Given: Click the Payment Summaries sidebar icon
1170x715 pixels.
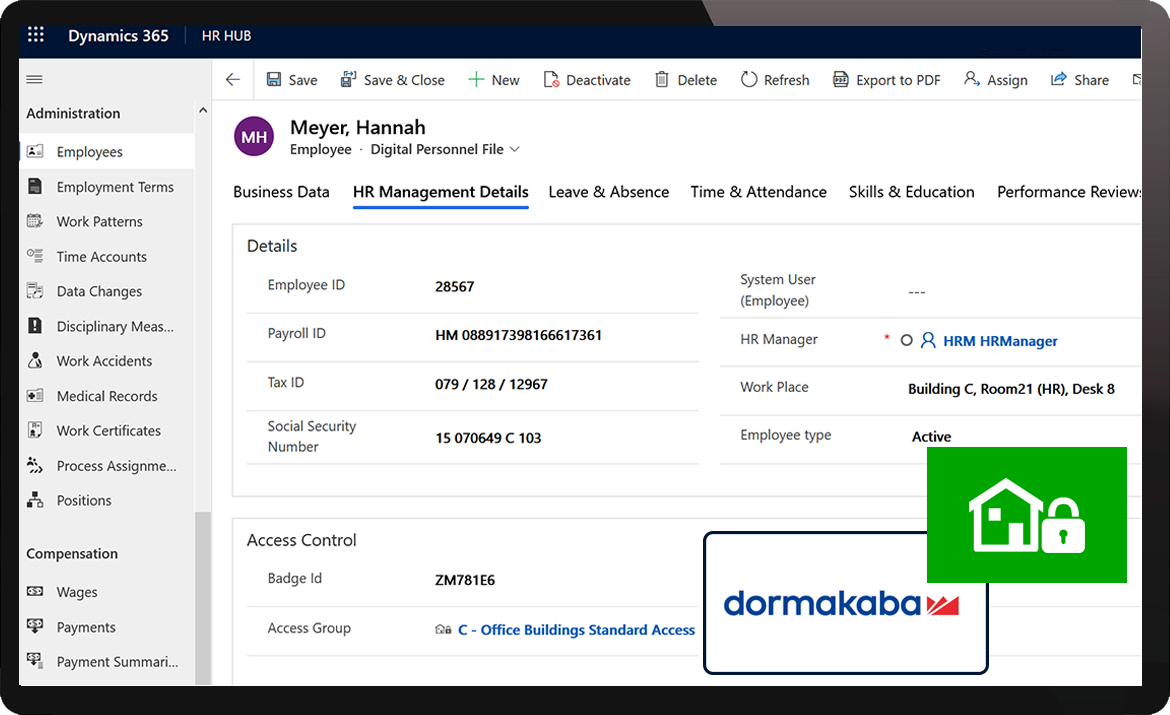Looking at the screenshot, I should tap(35, 661).
